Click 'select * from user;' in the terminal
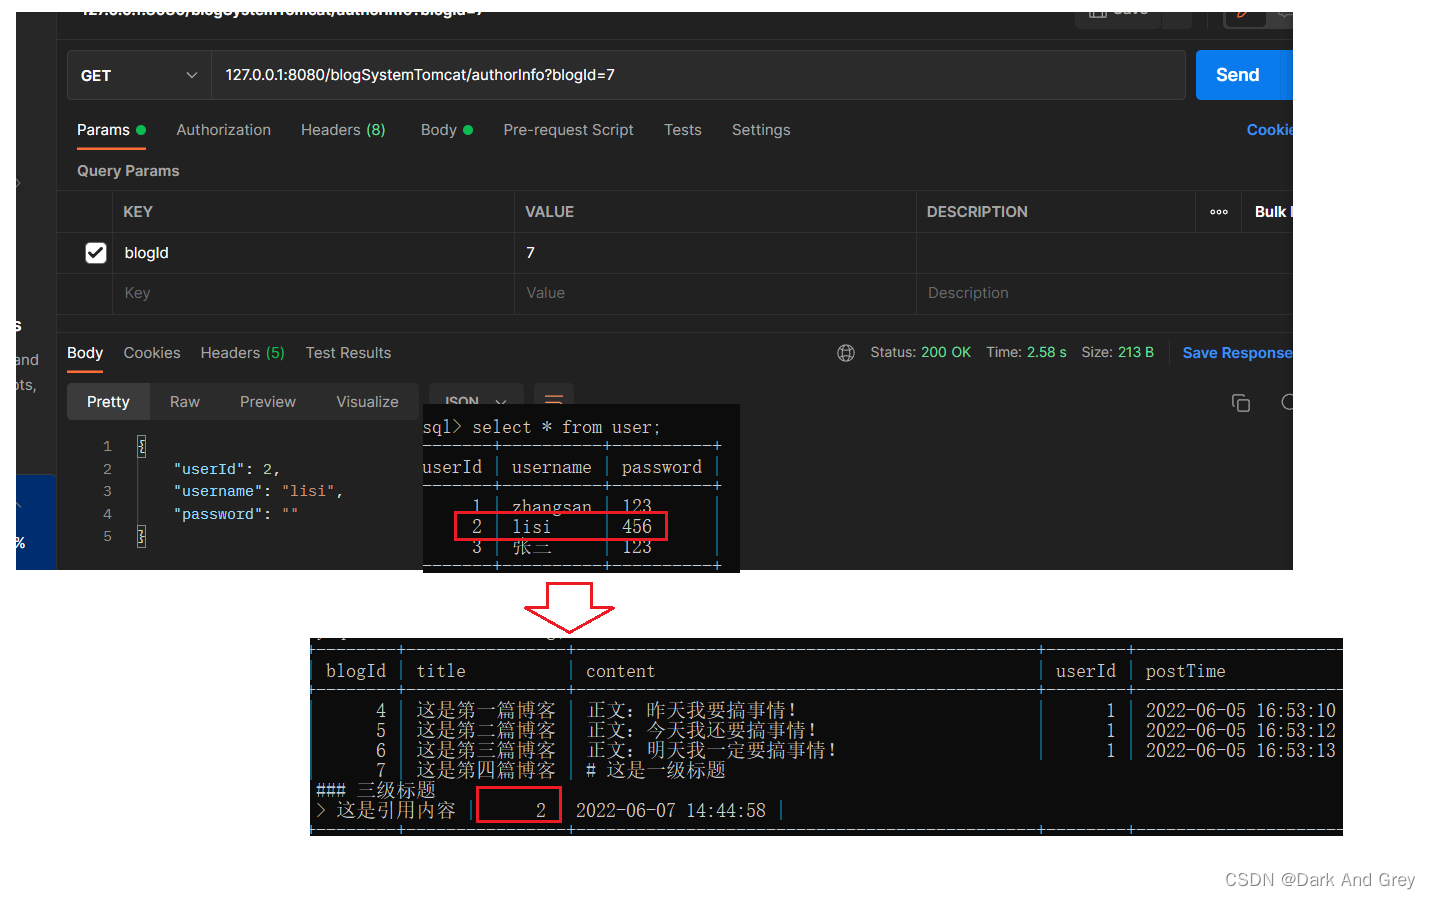 click(x=566, y=427)
